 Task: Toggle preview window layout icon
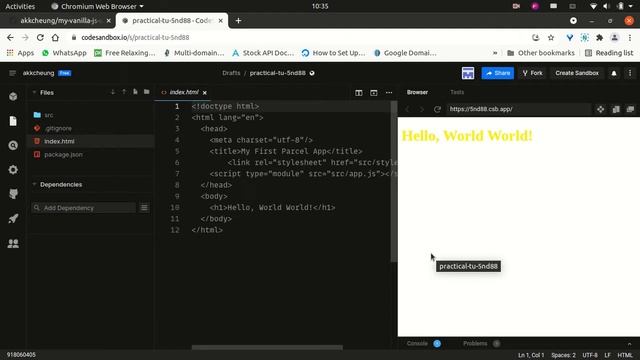(x=373, y=93)
